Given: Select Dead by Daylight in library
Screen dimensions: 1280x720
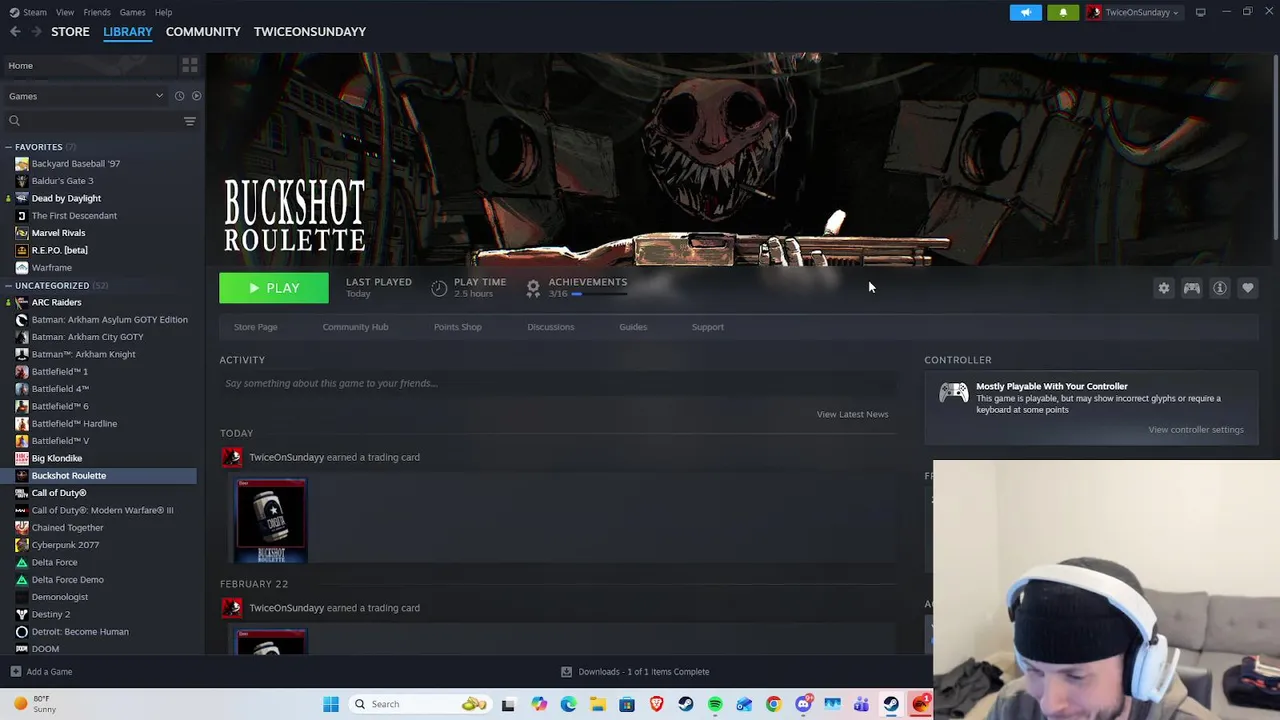Looking at the screenshot, I should point(66,198).
